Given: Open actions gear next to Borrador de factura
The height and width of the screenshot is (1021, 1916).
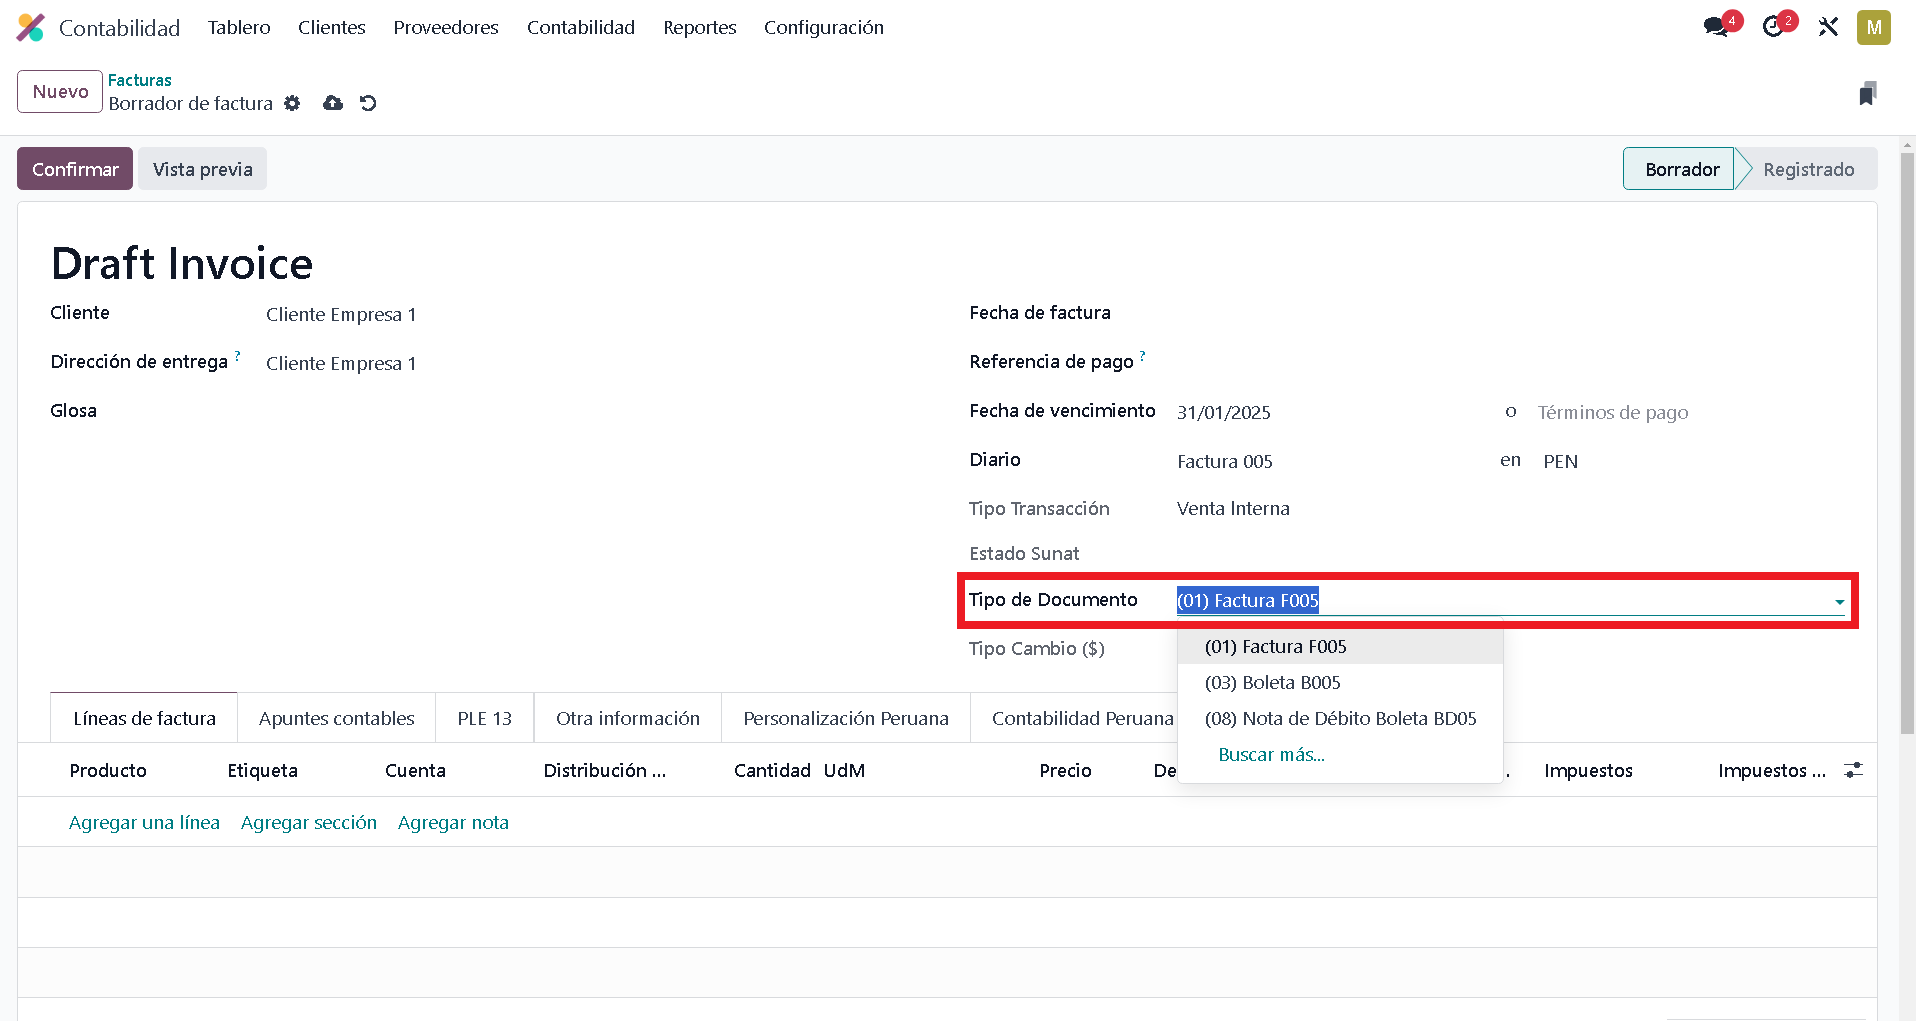Looking at the screenshot, I should click(292, 103).
